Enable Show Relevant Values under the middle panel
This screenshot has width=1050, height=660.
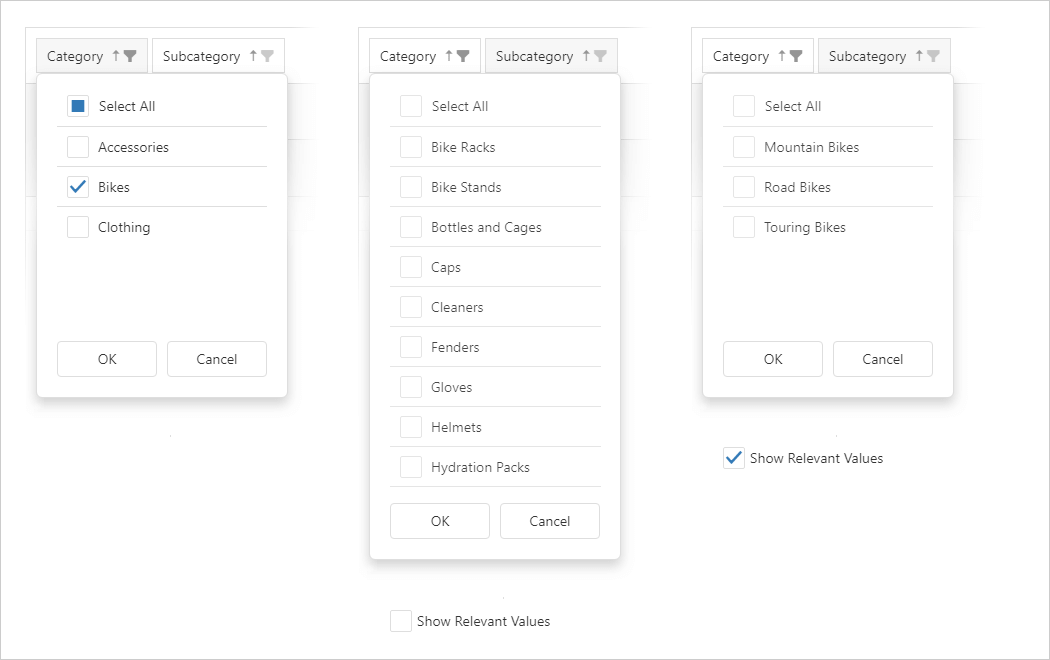click(401, 621)
